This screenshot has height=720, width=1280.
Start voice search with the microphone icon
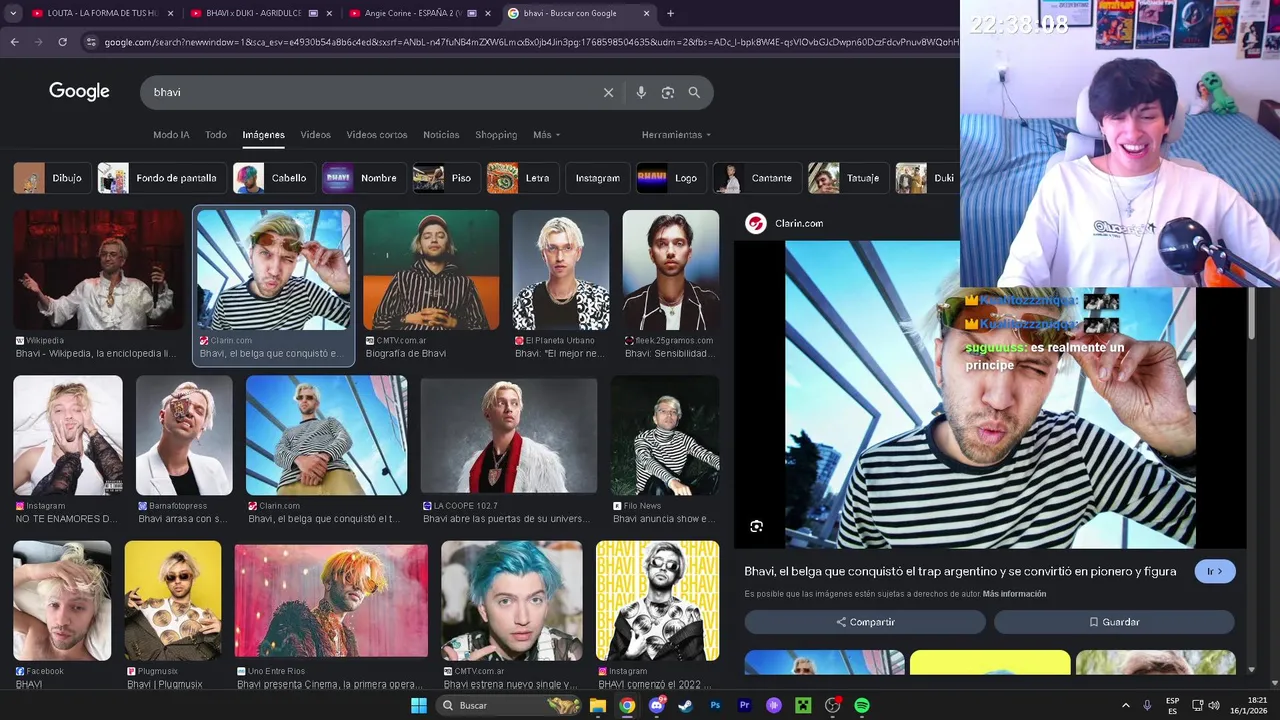[x=641, y=92]
